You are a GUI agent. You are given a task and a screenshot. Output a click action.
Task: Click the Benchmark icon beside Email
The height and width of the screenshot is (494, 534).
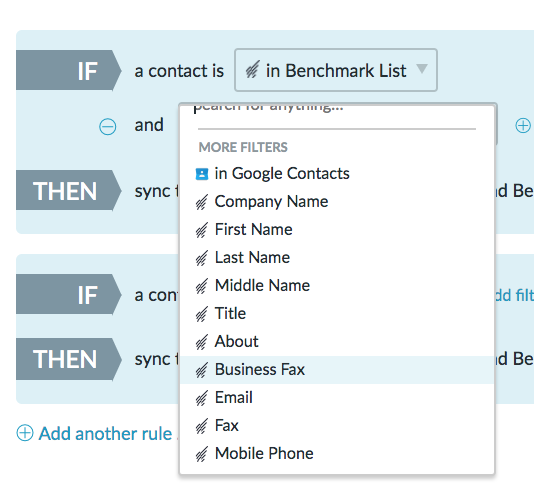tap(202, 398)
